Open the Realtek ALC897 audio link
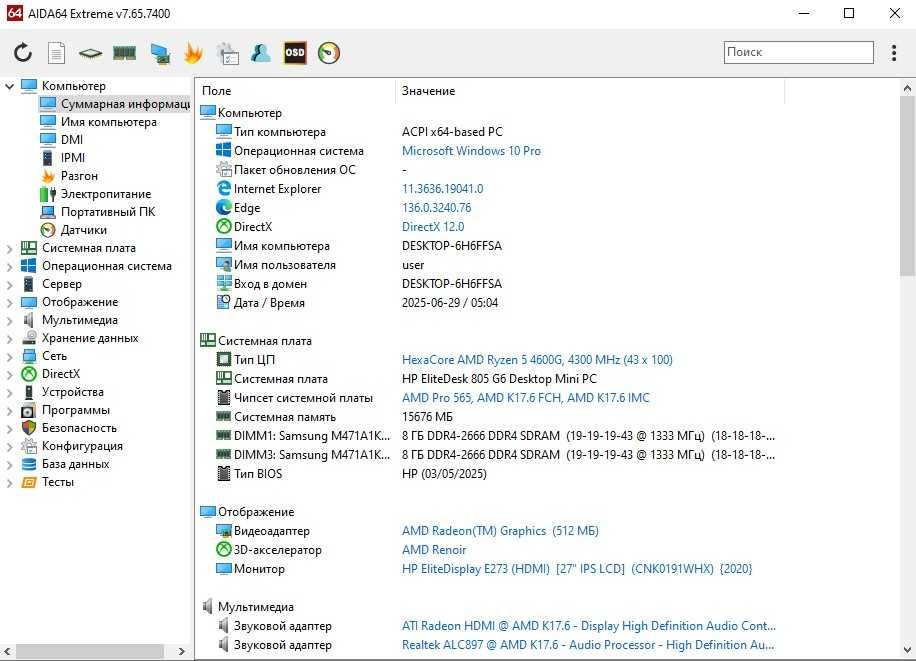The height and width of the screenshot is (661, 916). (x=588, y=645)
